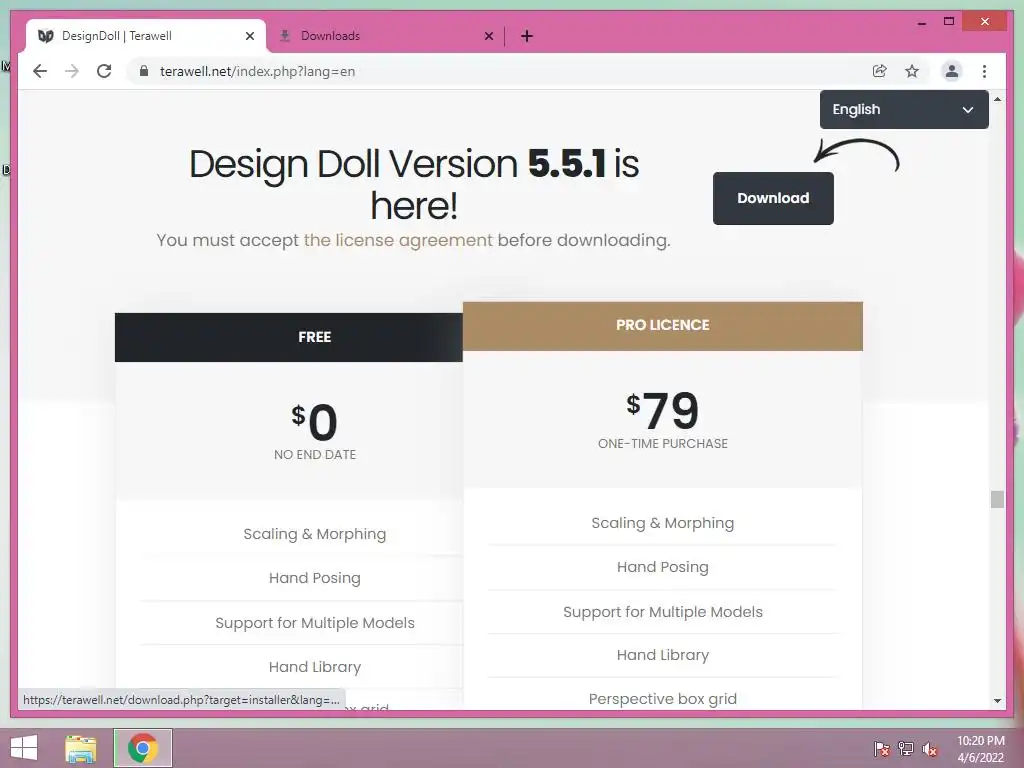This screenshot has width=1024, height=768.
Task: Share this page using the share icon
Action: 880,71
